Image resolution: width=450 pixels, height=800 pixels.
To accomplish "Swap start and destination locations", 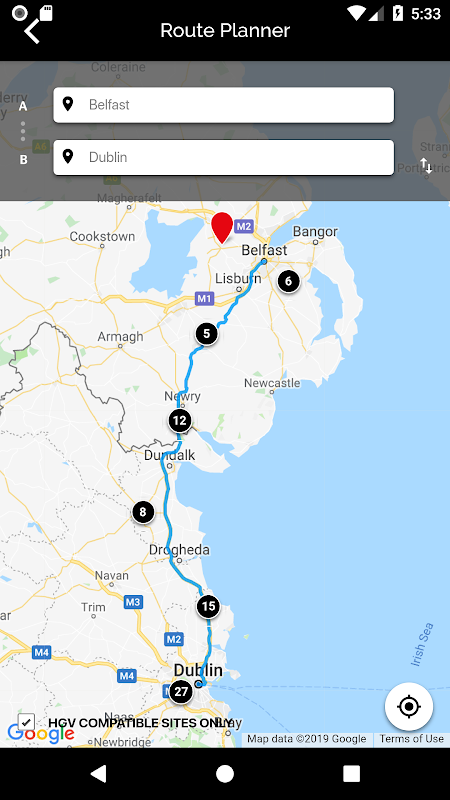I will click(426, 165).
